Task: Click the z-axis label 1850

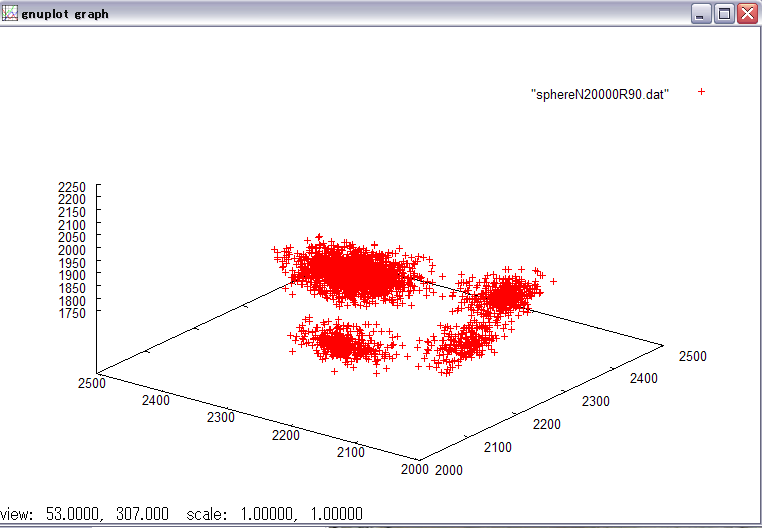Action: pos(71,288)
